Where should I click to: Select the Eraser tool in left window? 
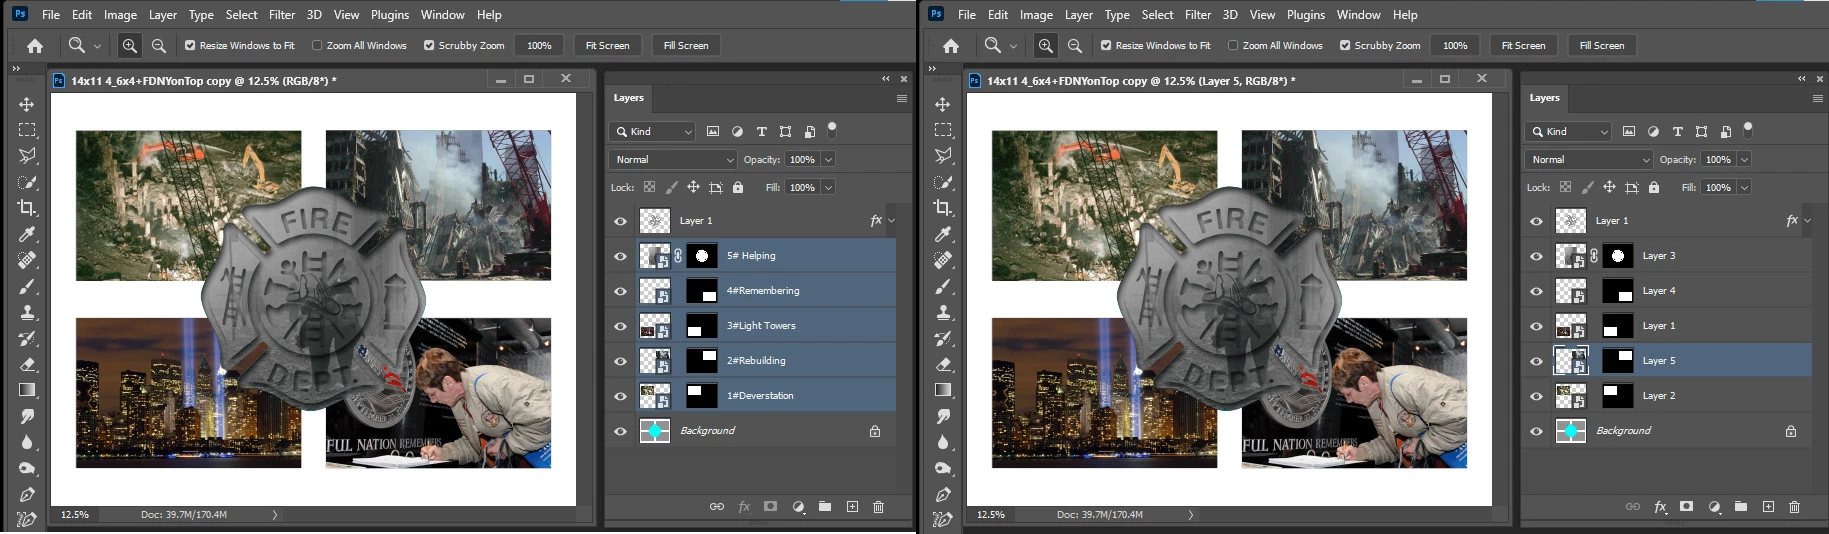click(27, 364)
